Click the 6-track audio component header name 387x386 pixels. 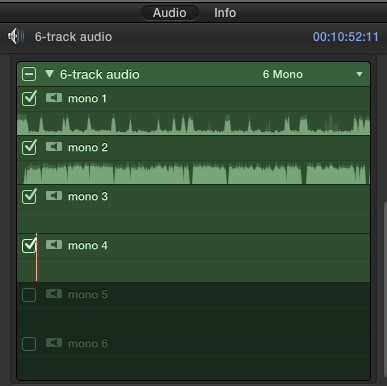[x=100, y=74]
